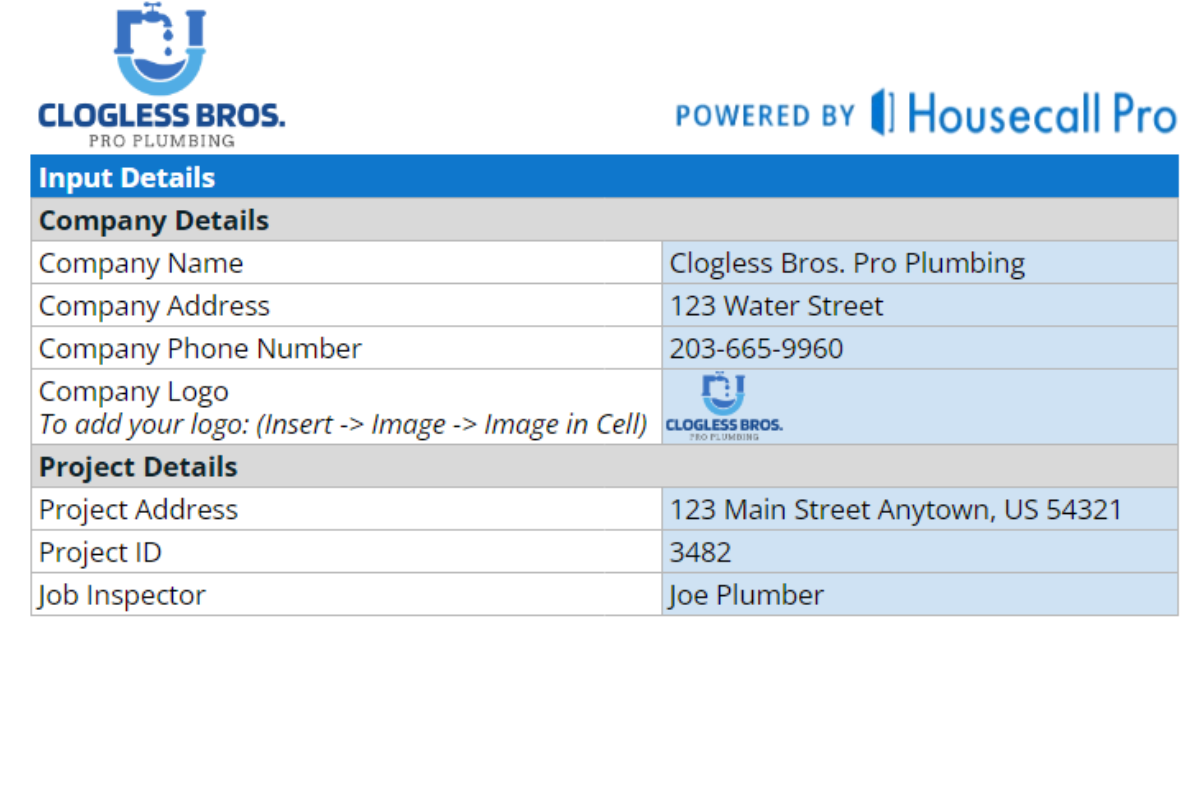Select the Joe Plumber inspector field
This screenshot has width=1200, height=794.
coord(918,595)
